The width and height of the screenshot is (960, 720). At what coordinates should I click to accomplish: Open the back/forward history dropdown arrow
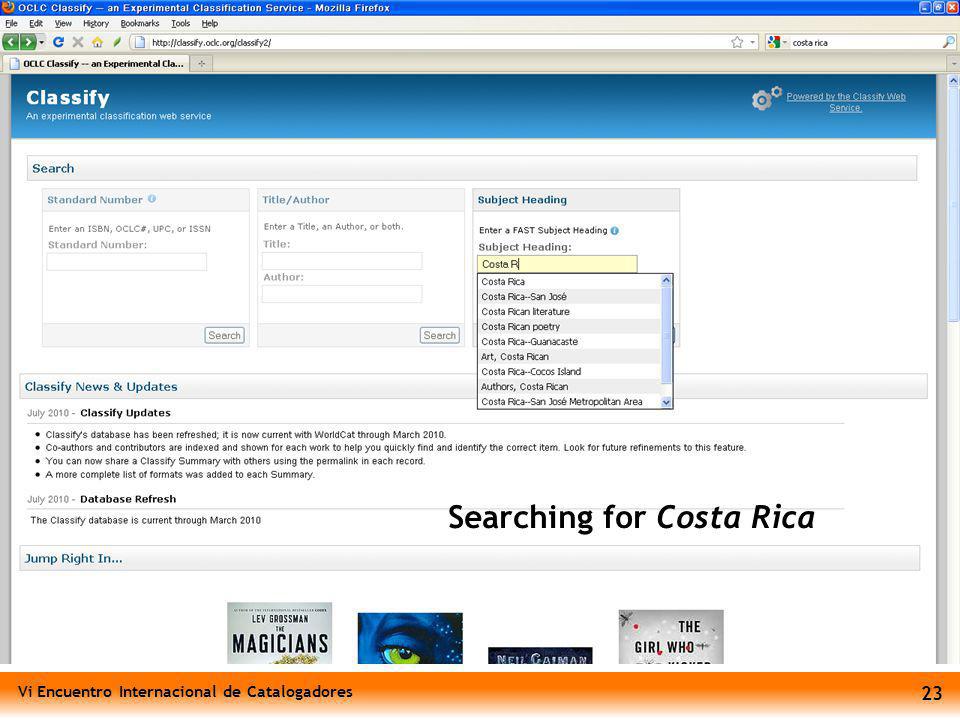[42, 42]
